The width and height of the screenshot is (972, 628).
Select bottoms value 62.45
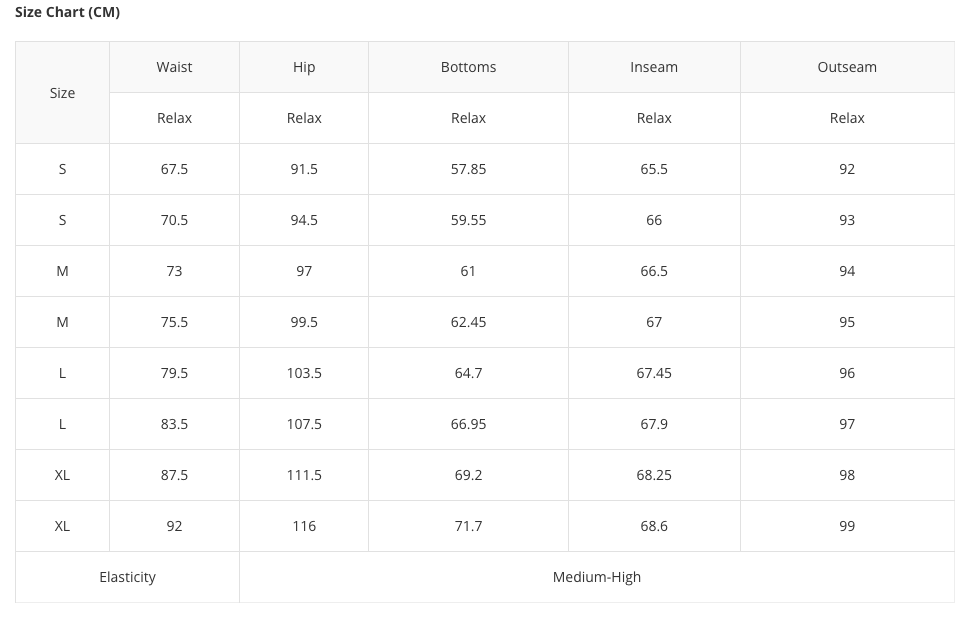click(x=468, y=322)
